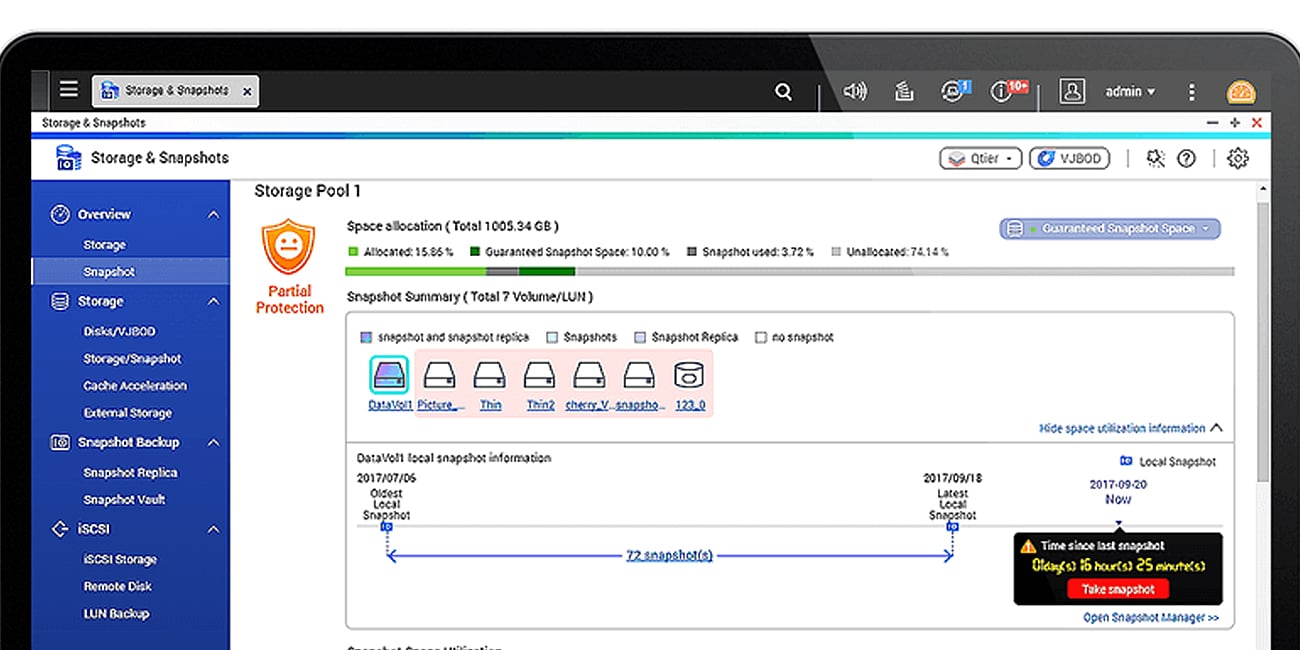Open Cache Acceleration in sidebar
Image resolution: width=1300 pixels, height=650 pixels.
(x=134, y=385)
